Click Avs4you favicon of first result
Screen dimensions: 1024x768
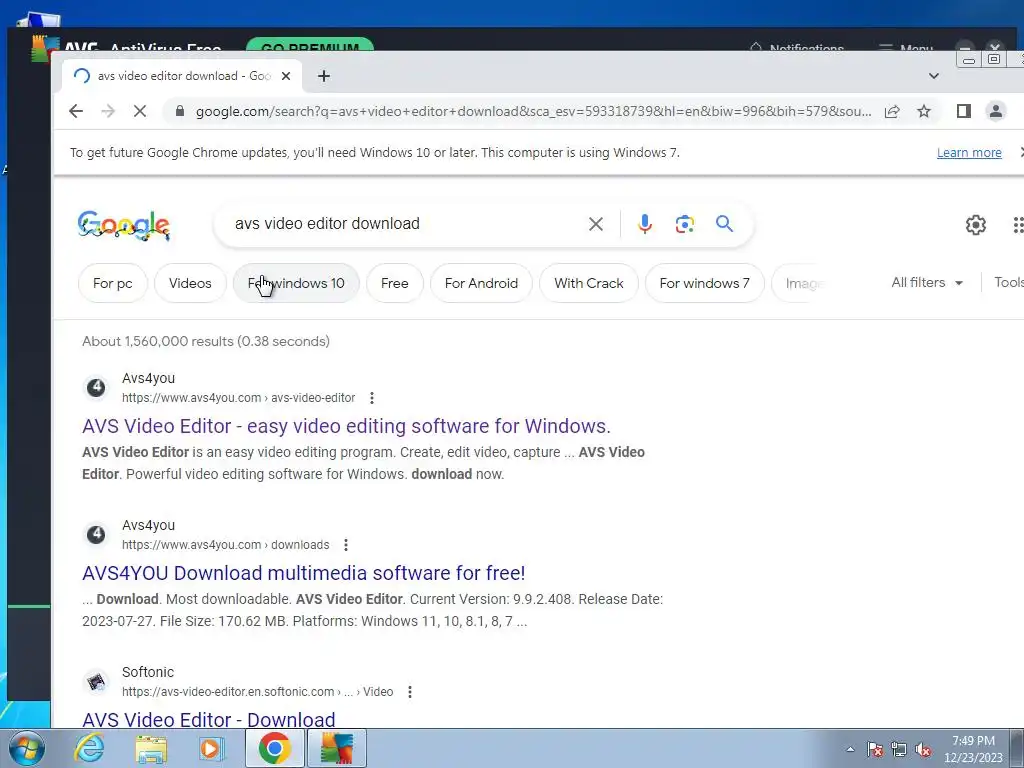[x=96, y=388]
